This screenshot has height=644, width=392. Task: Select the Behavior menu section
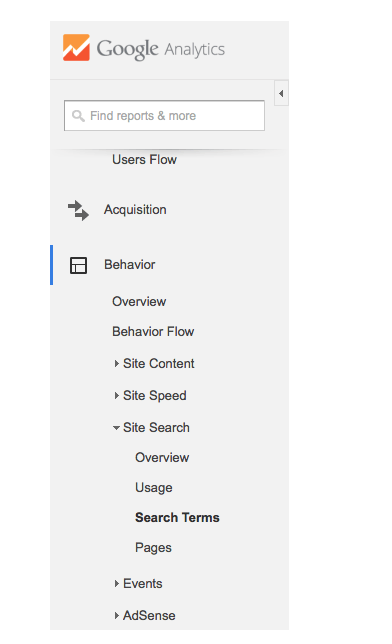[129, 264]
